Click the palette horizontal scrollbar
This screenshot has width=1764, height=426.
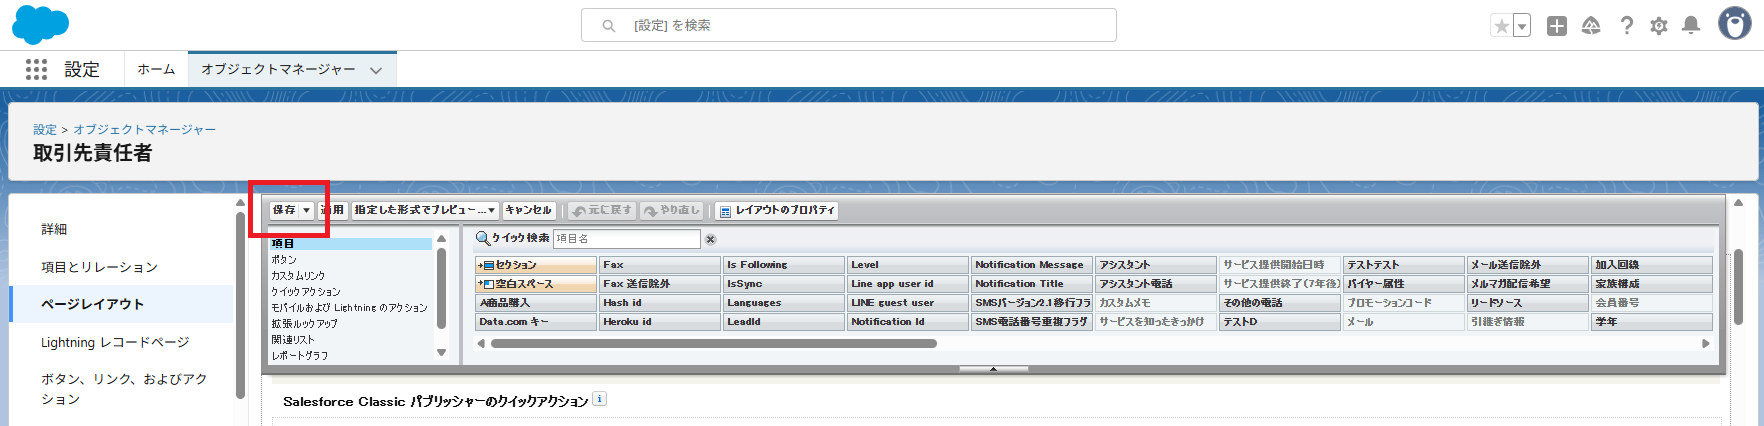[x=713, y=343]
